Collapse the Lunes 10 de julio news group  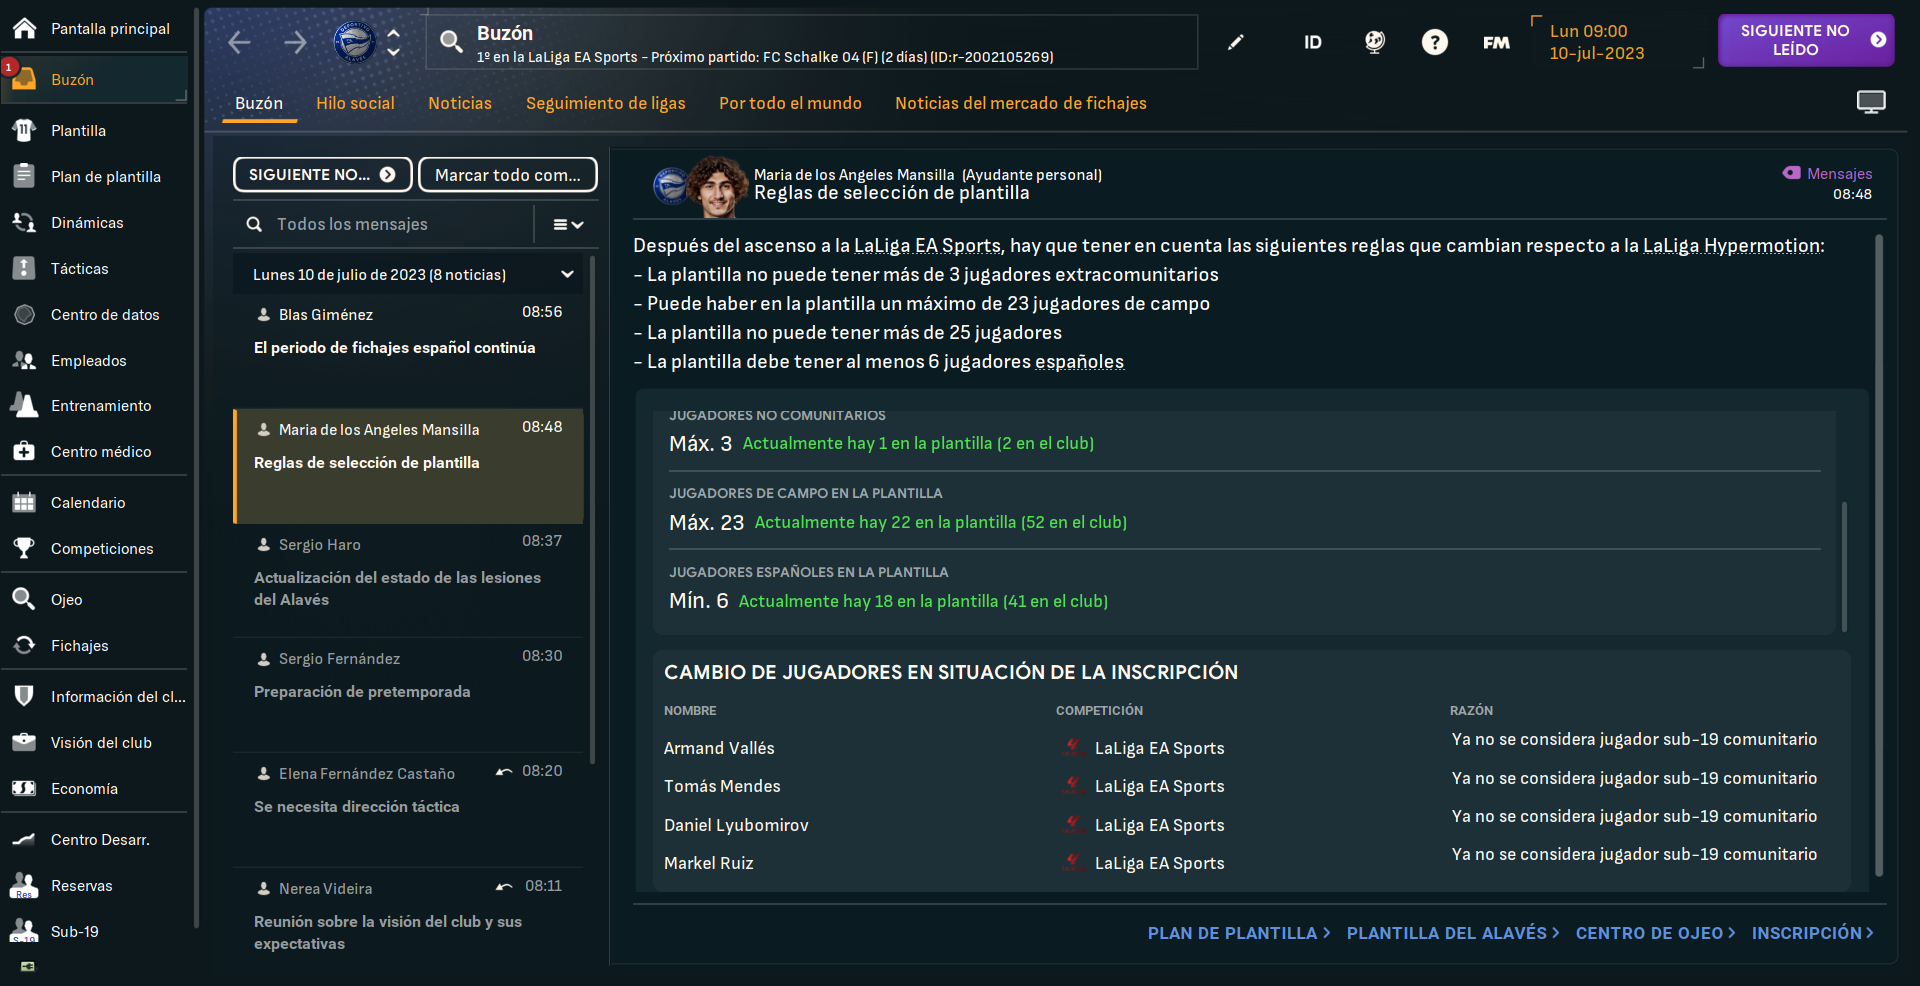coord(567,274)
